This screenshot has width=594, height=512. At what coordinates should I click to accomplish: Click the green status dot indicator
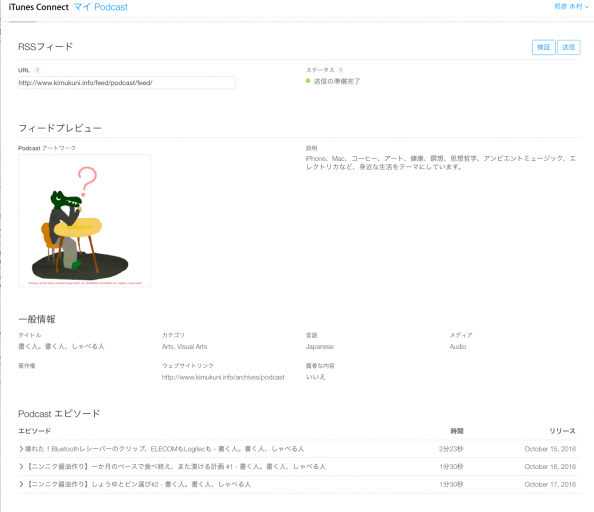[308, 81]
